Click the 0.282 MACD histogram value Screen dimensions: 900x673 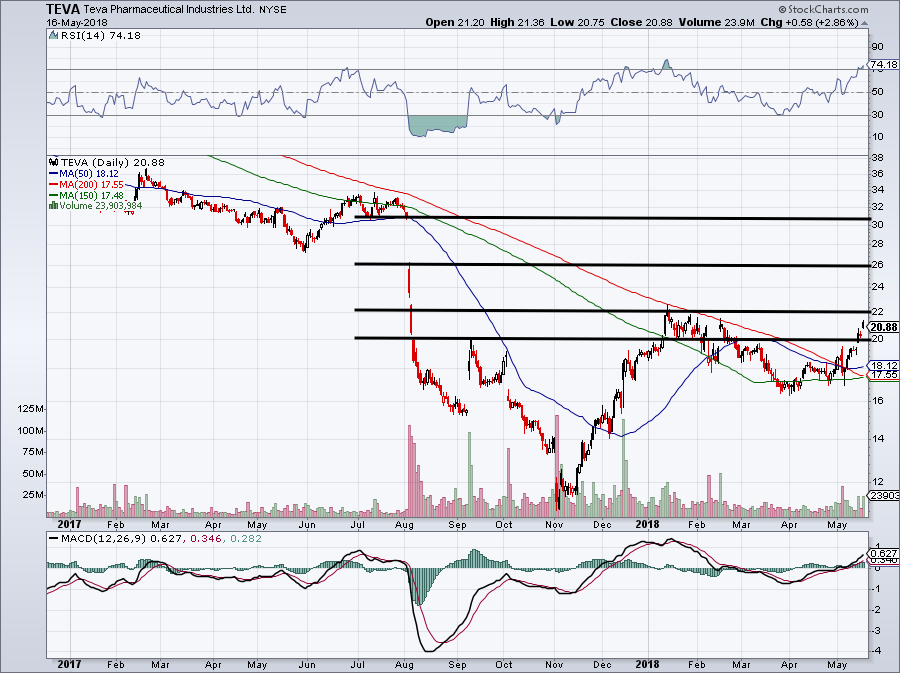point(245,539)
